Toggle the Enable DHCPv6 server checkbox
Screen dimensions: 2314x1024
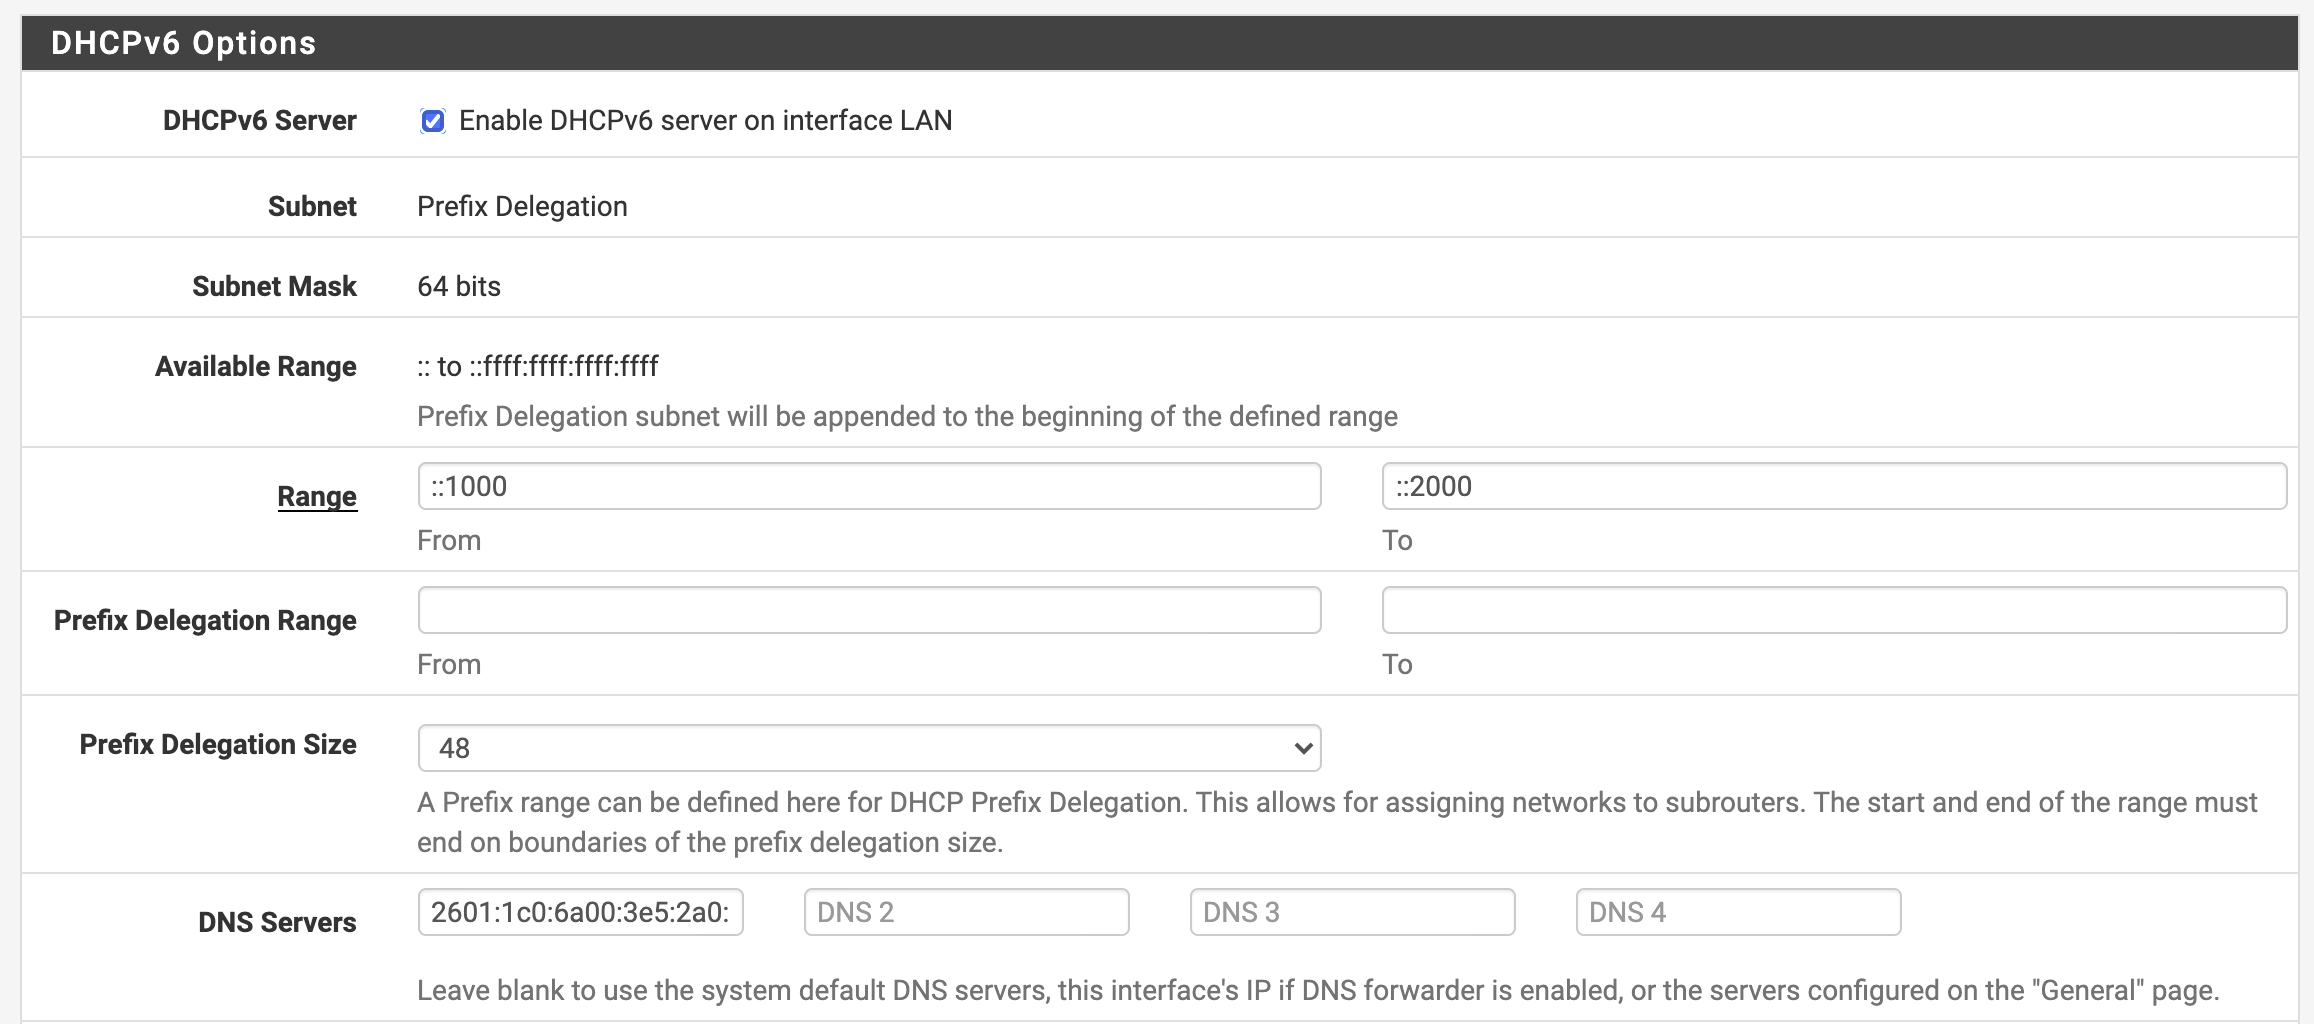point(433,121)
